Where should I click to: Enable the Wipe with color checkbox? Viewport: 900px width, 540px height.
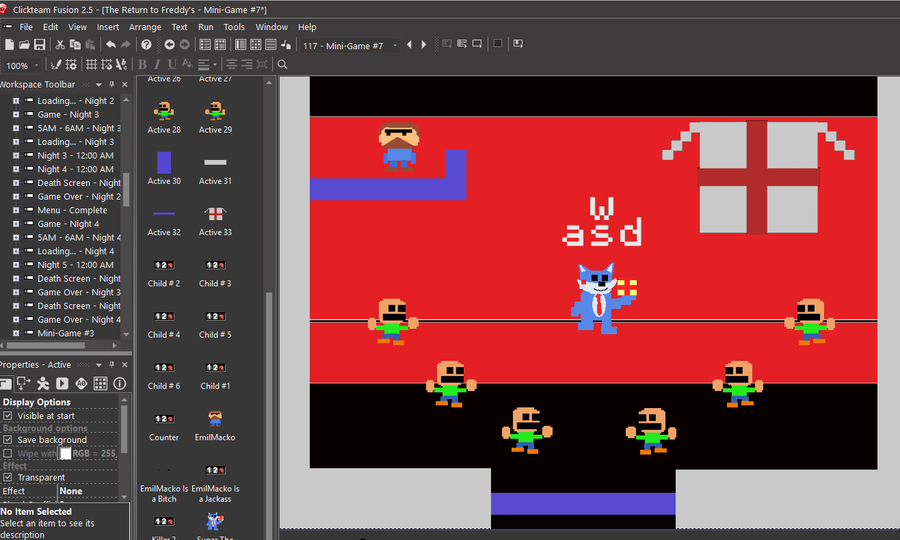(7, 453)
